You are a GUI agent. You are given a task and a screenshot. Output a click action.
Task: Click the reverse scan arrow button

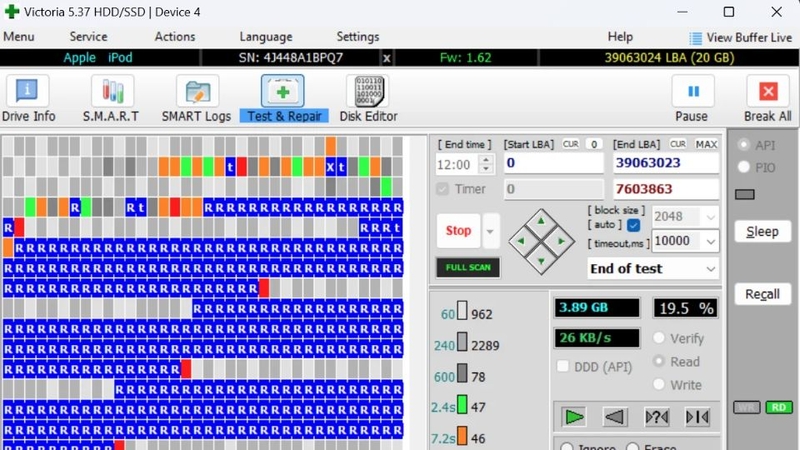(615, 417)
